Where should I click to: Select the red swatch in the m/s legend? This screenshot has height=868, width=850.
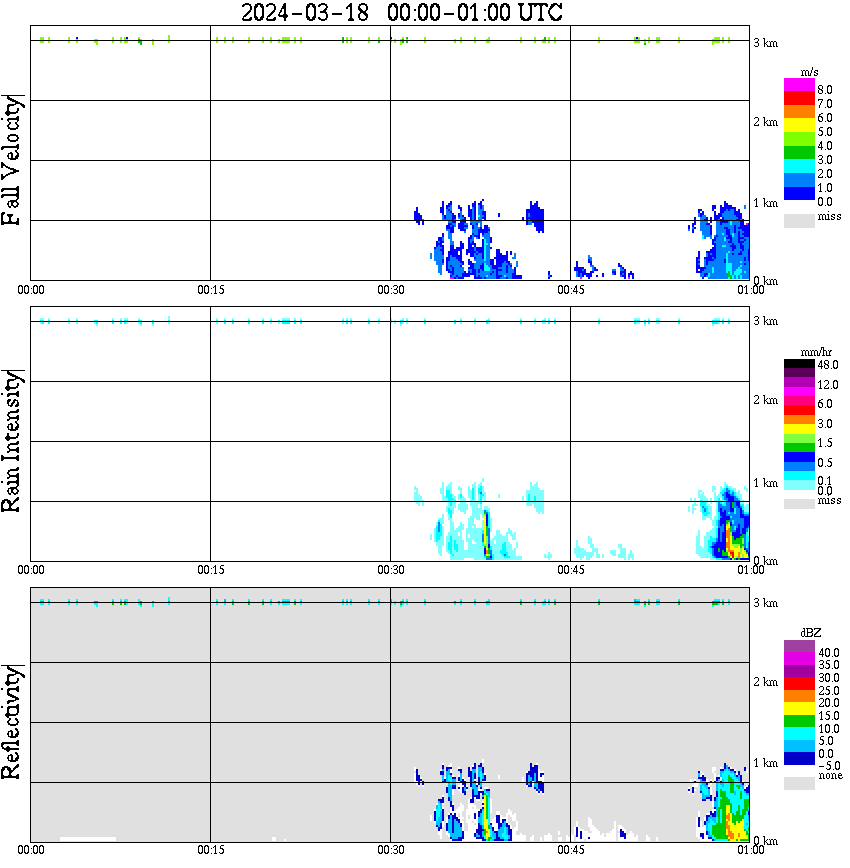[x=800, y=98]
